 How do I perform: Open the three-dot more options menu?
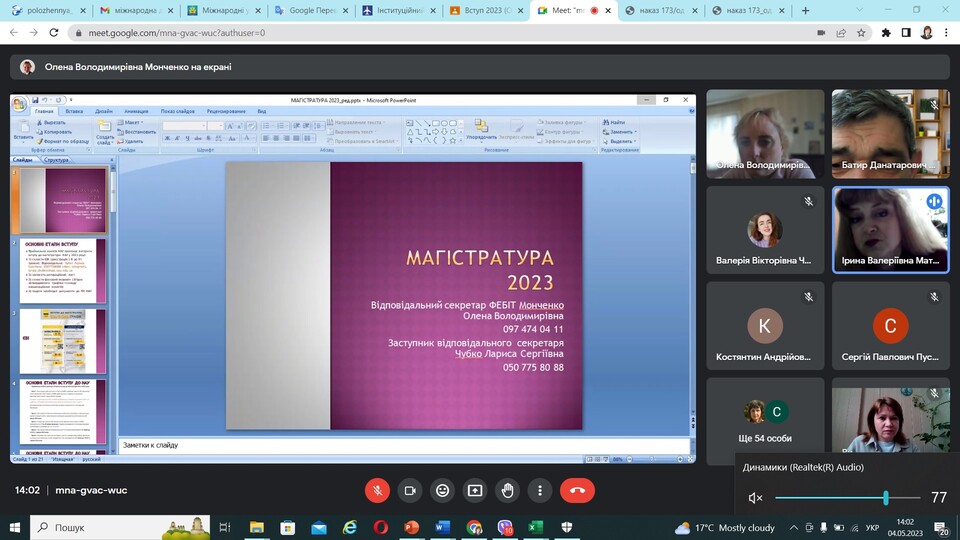click(540, 490)
